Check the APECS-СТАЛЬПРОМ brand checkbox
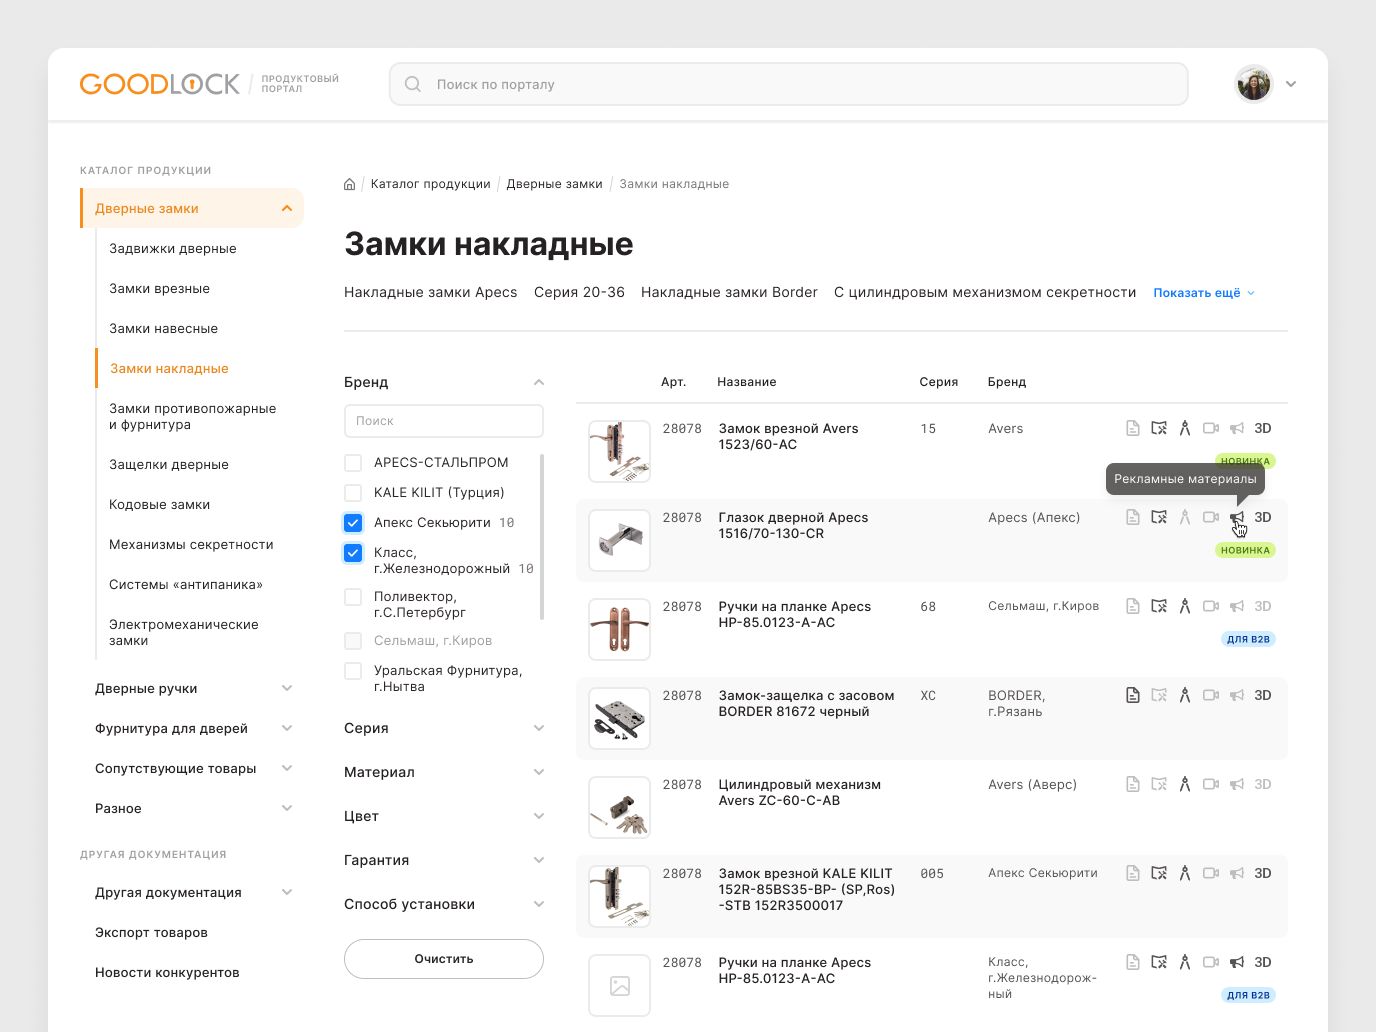Viewport: 1376px width, 1032px height. click(x=353, y=463)
